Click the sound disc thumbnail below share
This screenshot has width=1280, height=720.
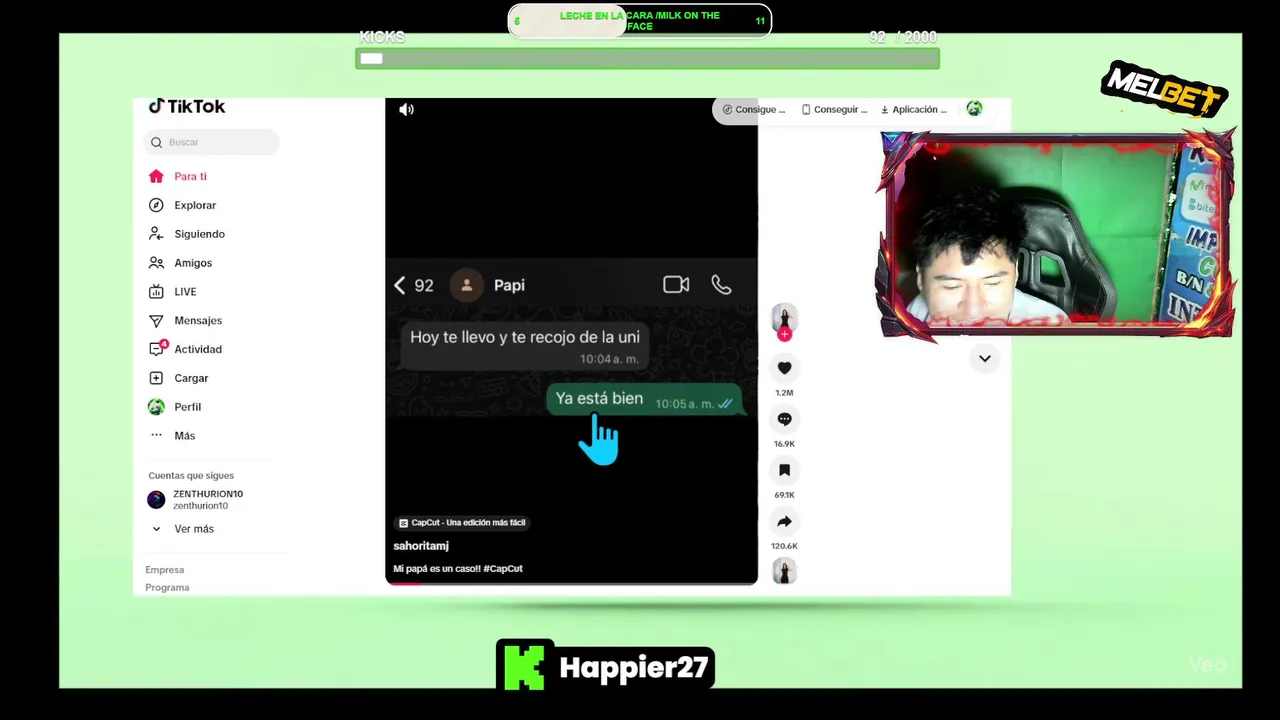point(784,572)
